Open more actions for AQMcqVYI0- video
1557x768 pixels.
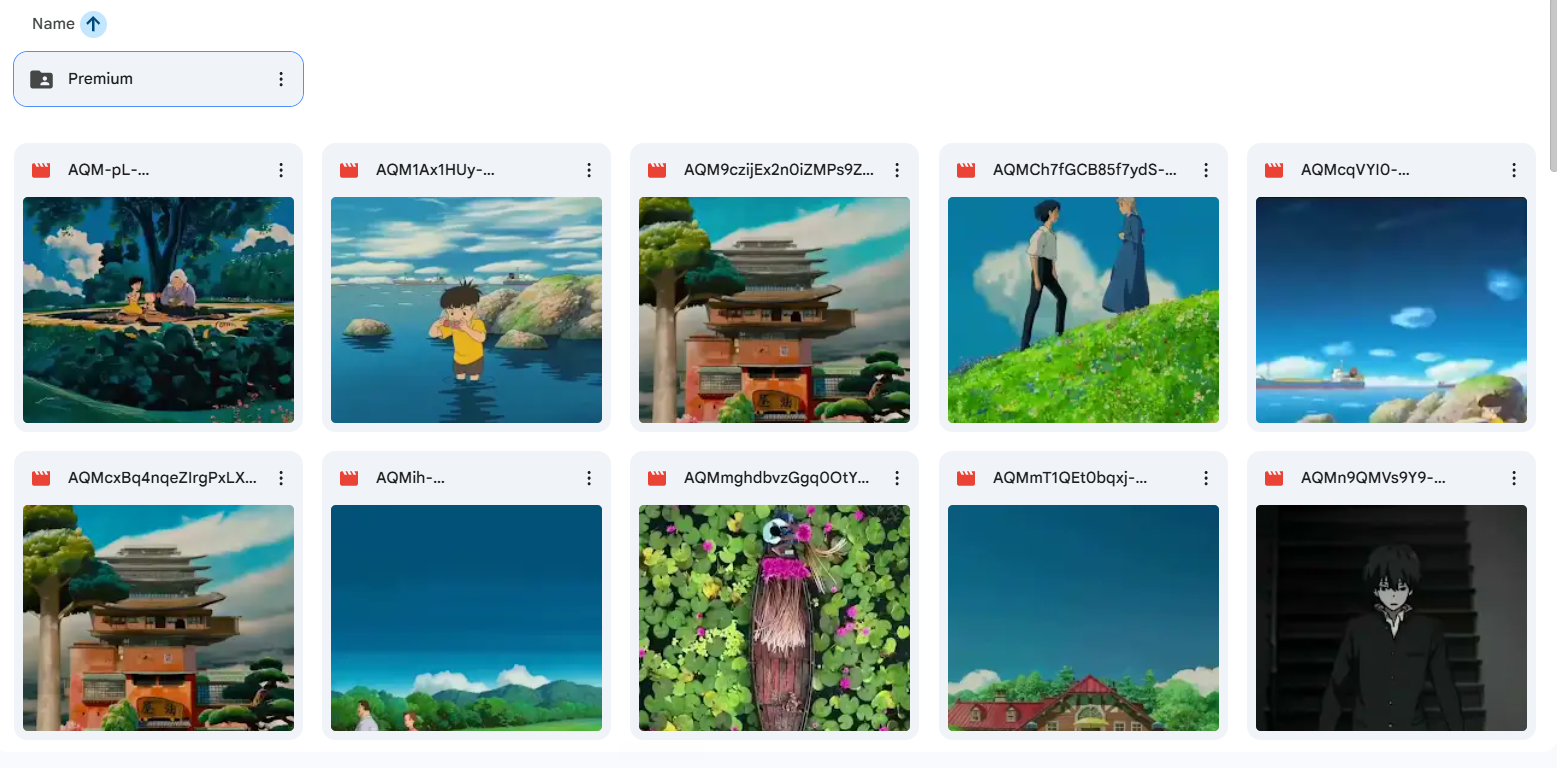point(1514,170)
